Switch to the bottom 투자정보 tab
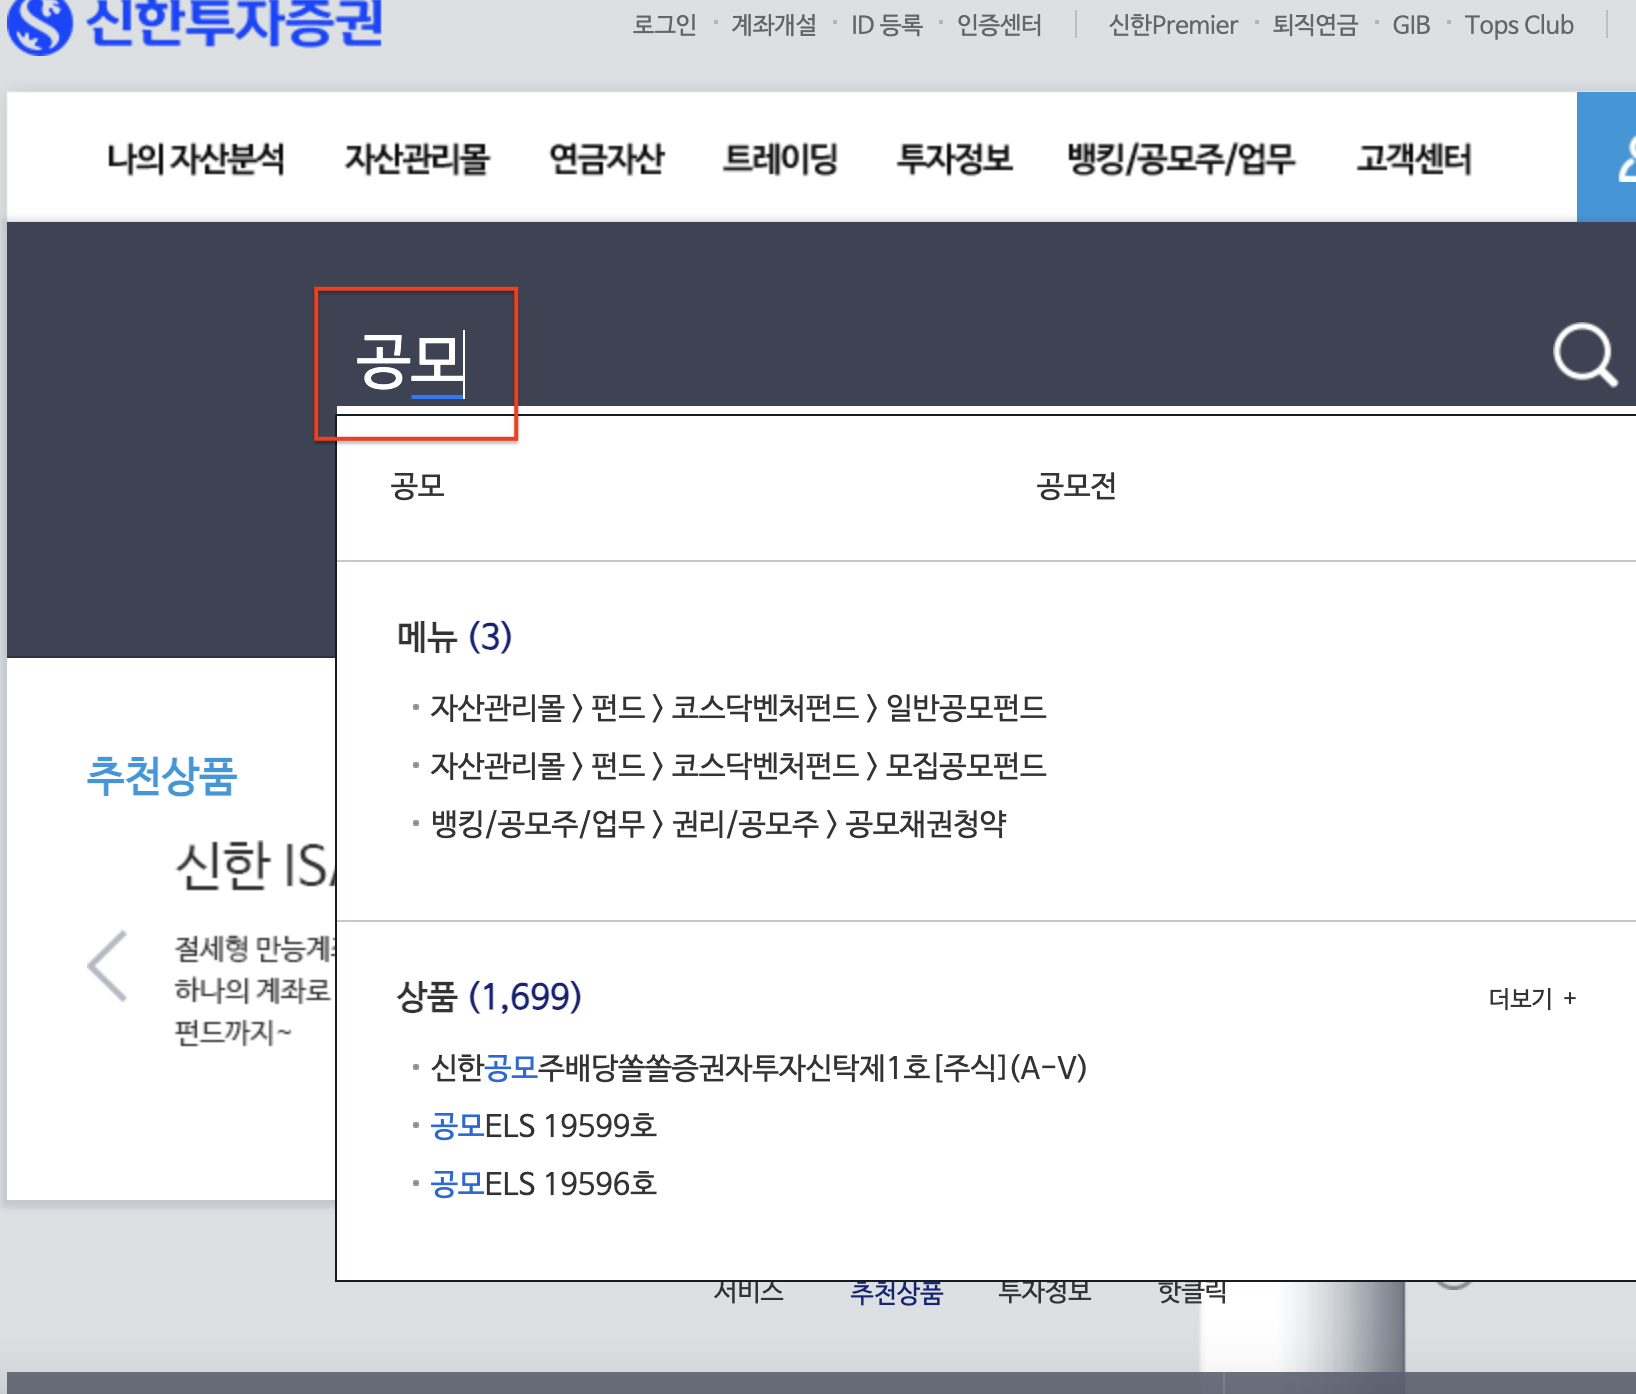This screenshot has width=1636, height=1394. 1044,1292
